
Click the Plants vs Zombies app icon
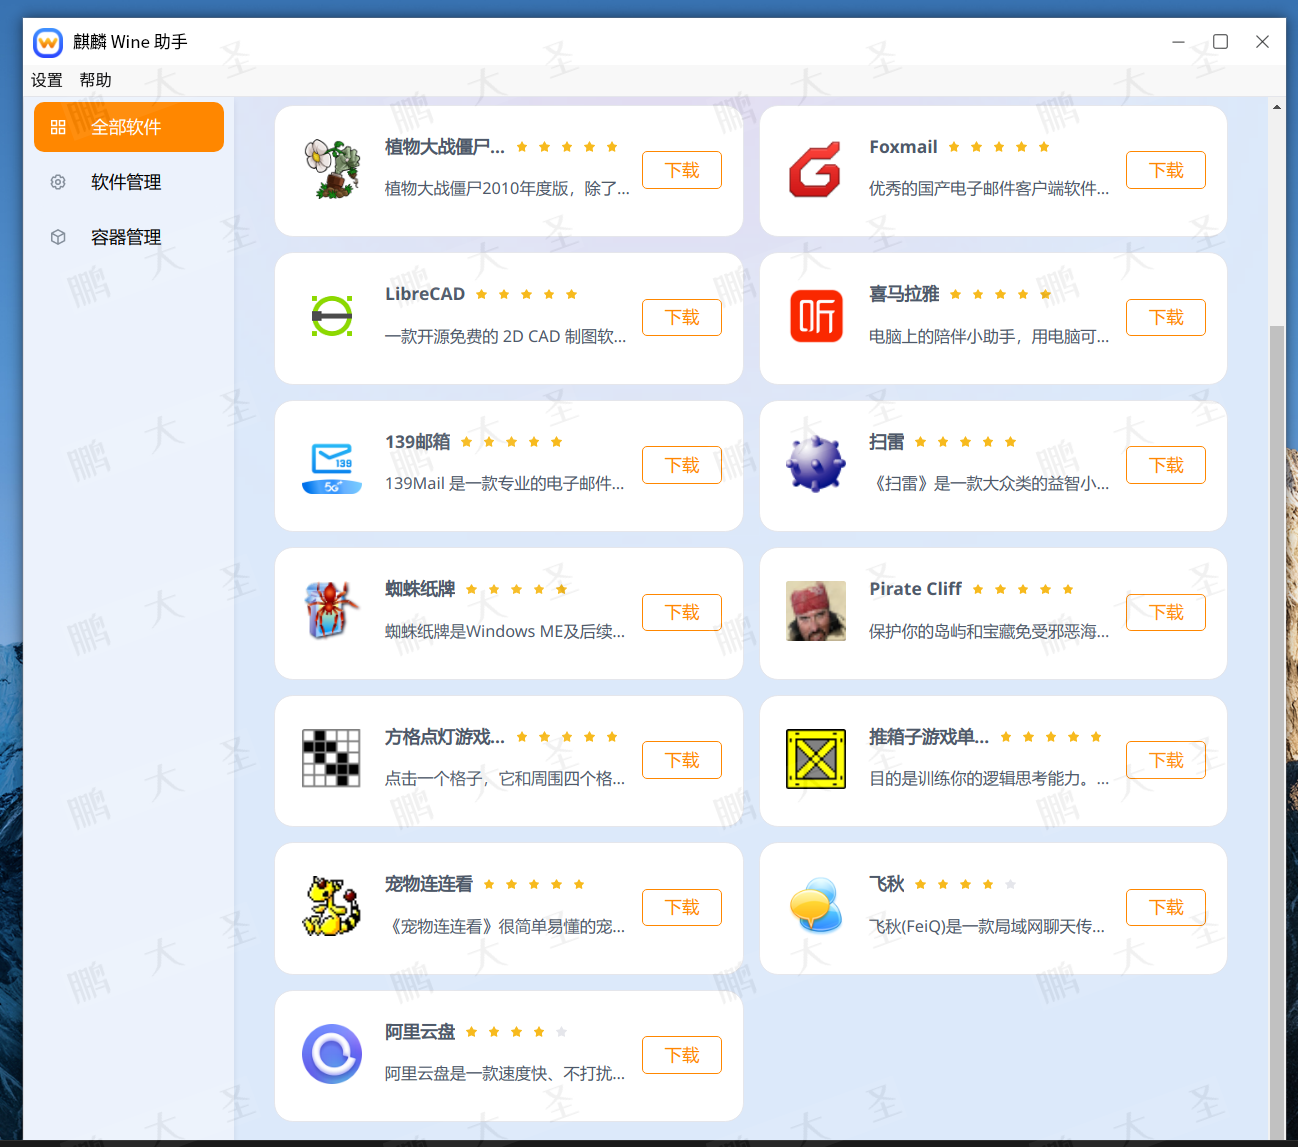[332, 170]
